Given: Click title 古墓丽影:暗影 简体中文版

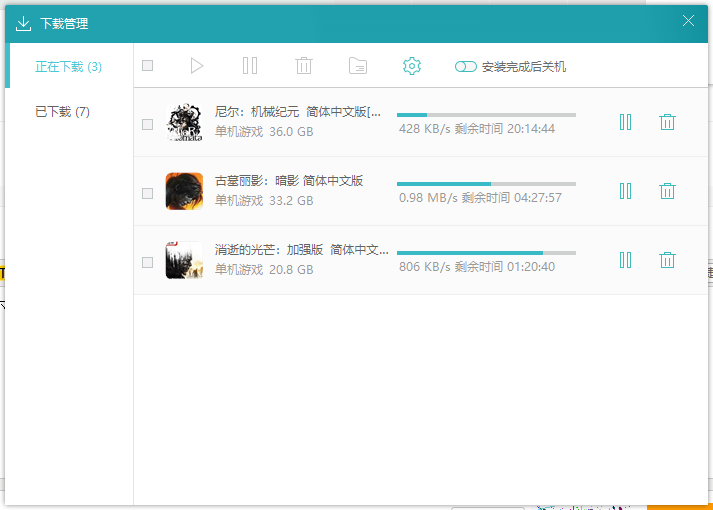Looking at the screenshot, I should (289, 181).
